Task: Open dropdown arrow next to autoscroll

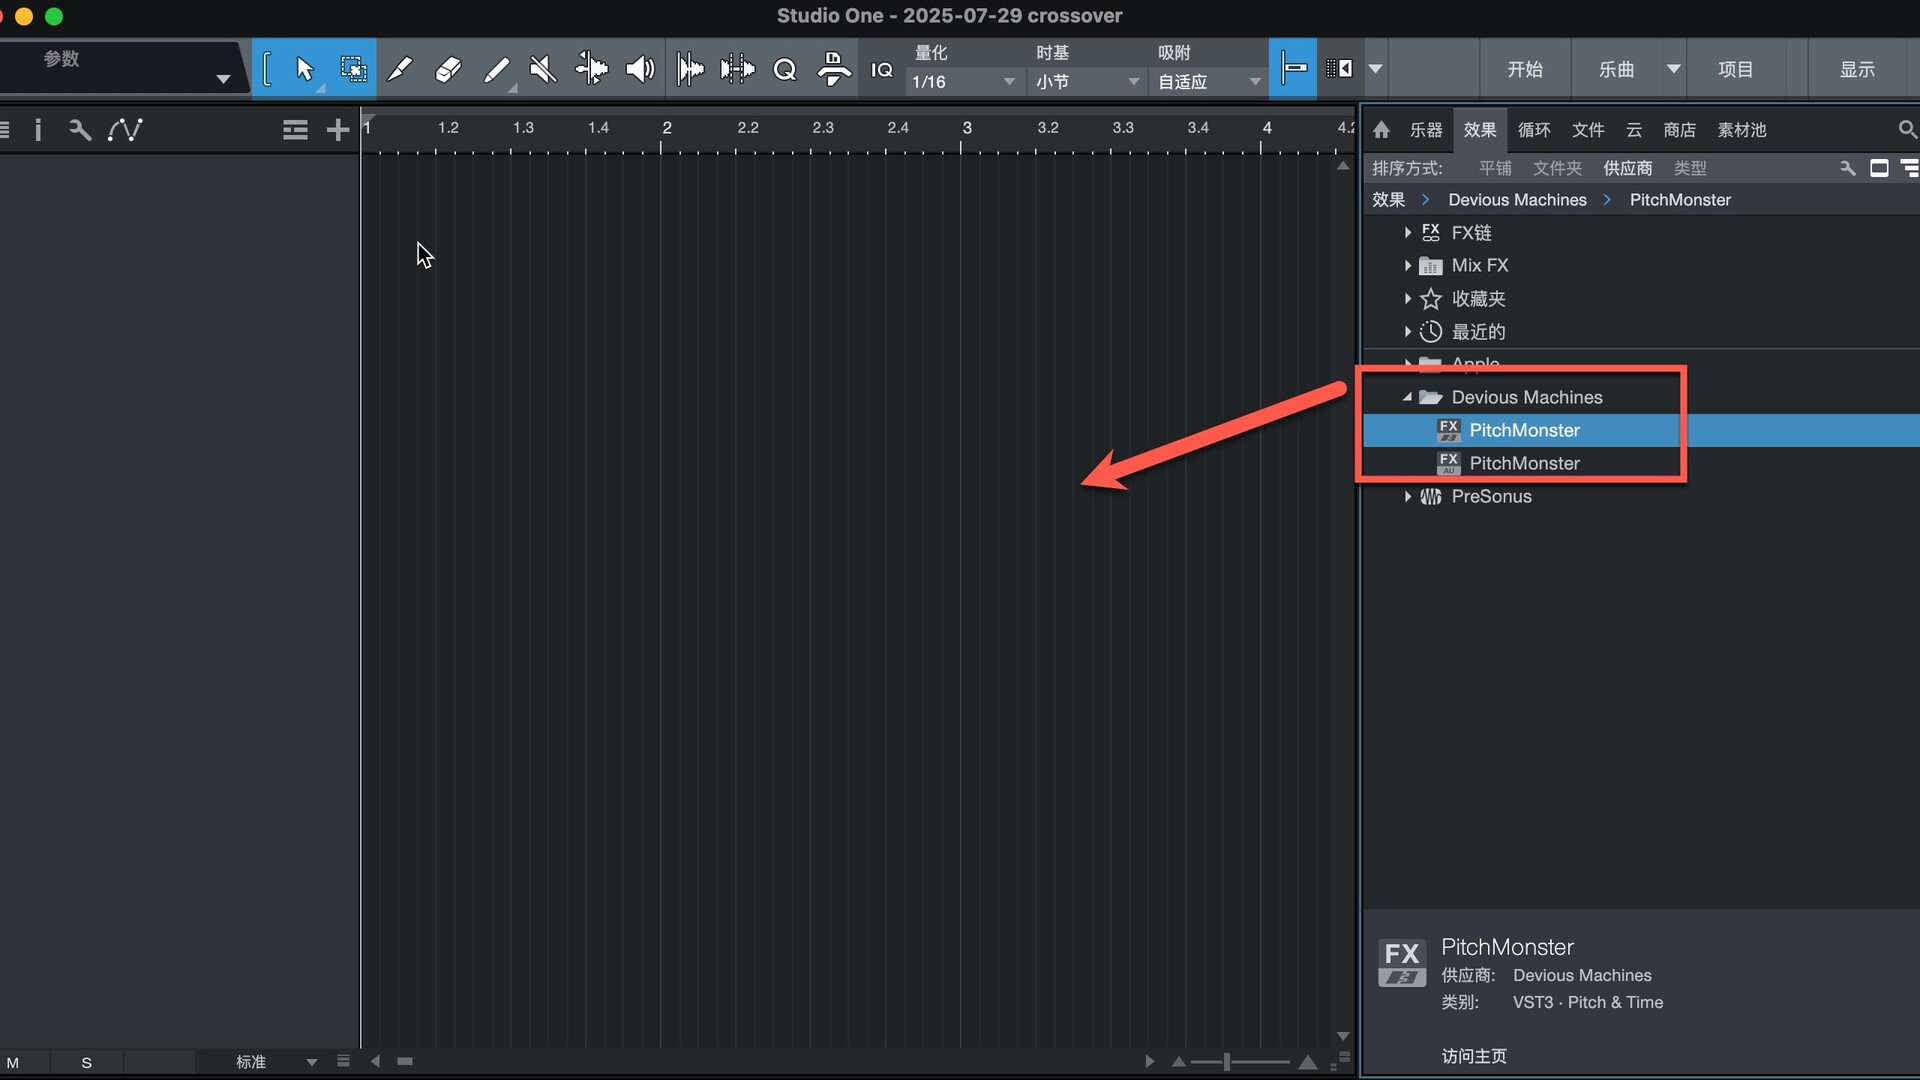Action: 1376,69
